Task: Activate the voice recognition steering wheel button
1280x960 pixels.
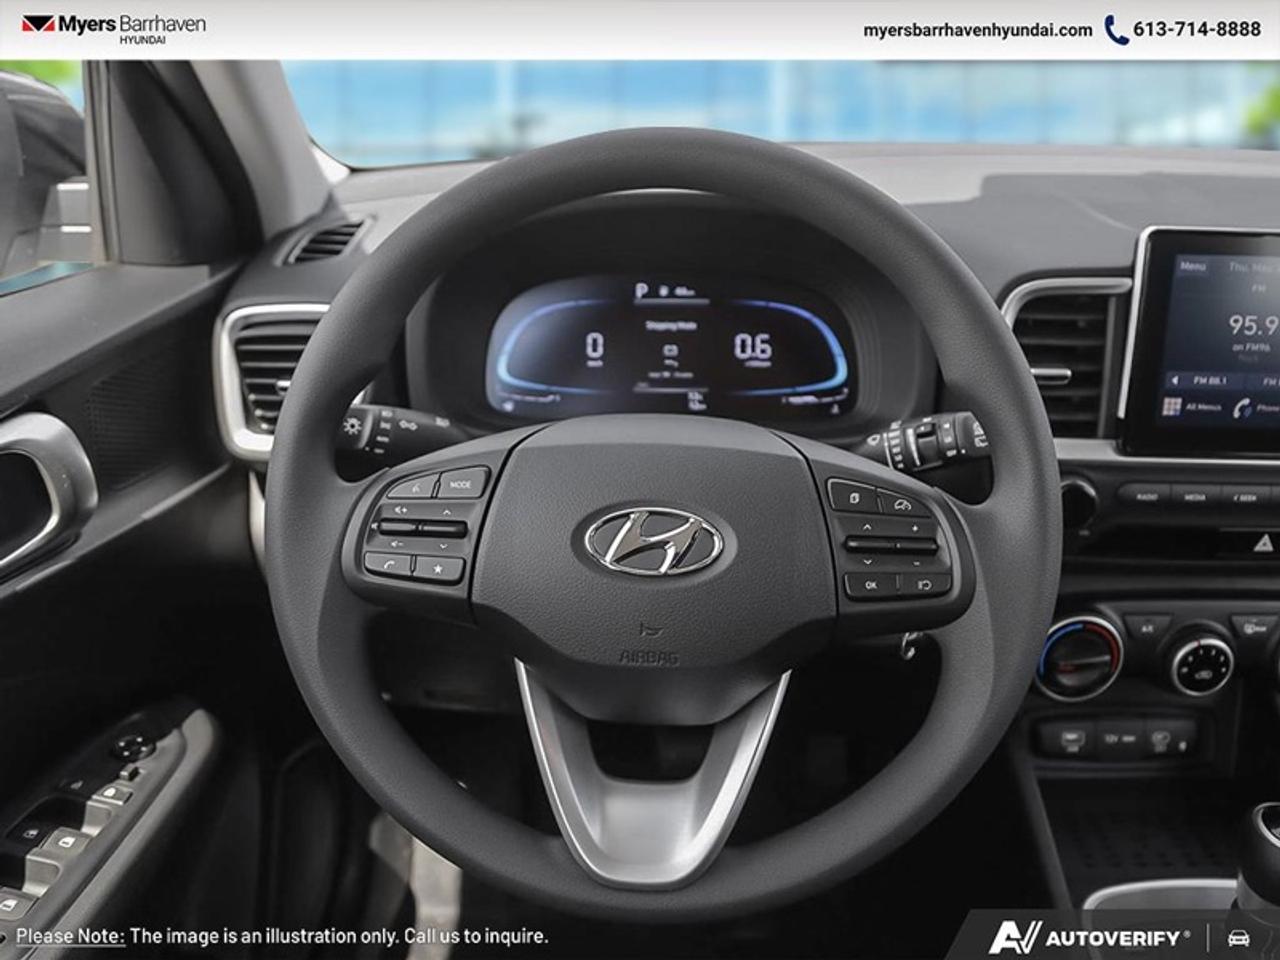Action: (x=414, y=489)
